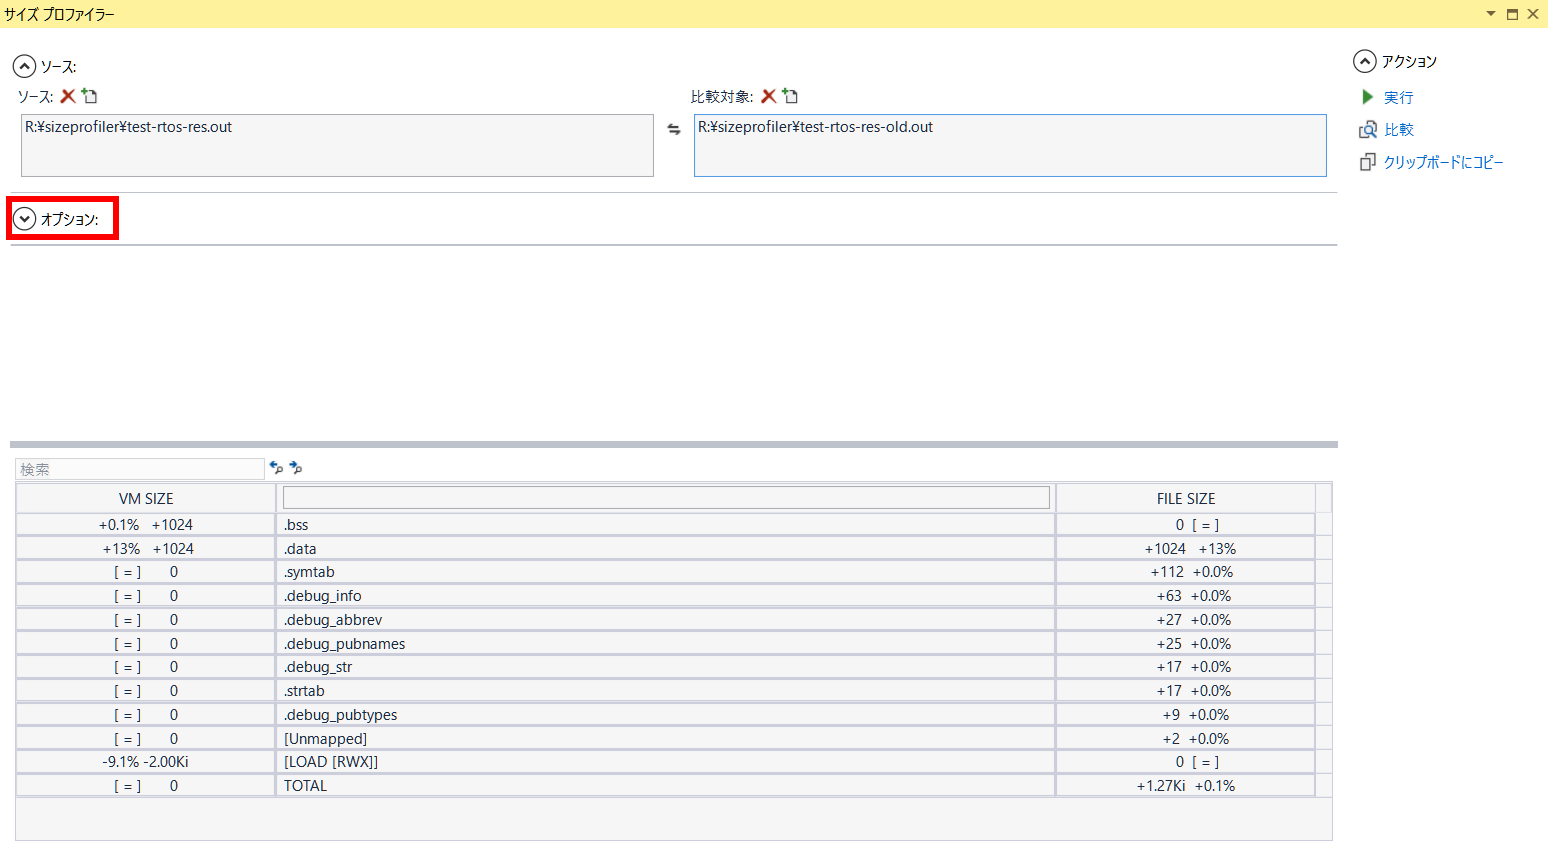Click the green run arrow icon
The image size is (1548, 847).
pos(1367,97)
